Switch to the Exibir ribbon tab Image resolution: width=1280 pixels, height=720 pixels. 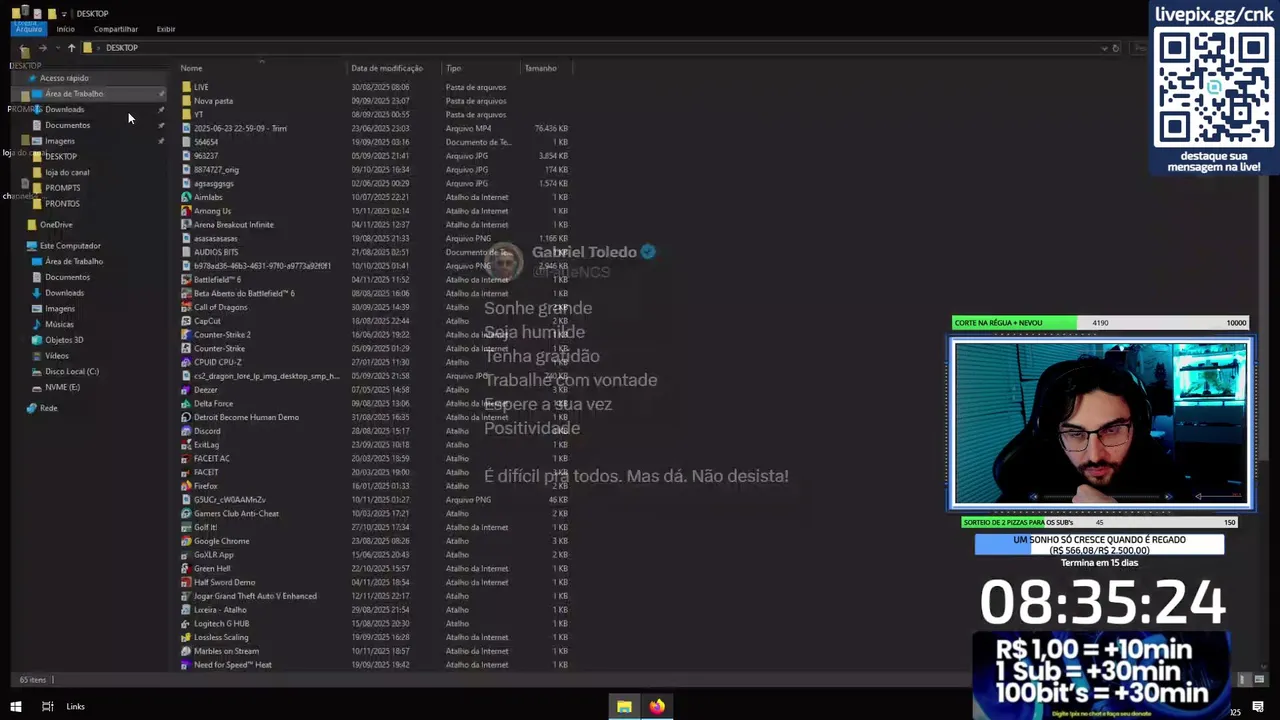coord(166,29)
